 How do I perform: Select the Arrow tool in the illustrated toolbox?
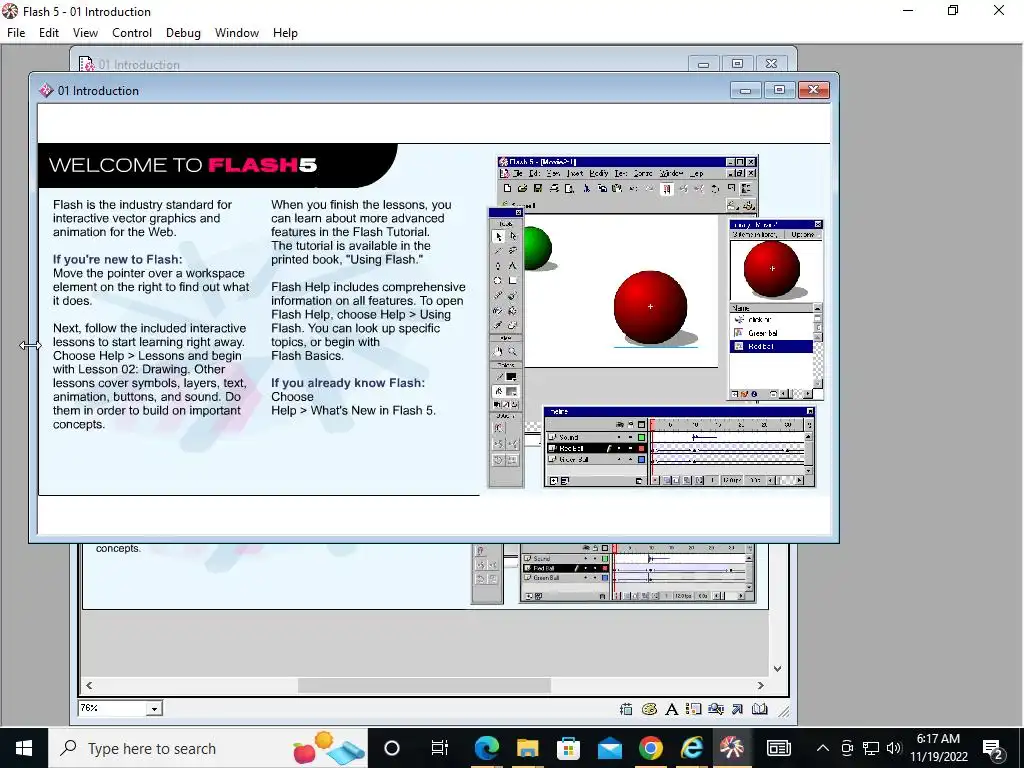(x=498, y=236)
